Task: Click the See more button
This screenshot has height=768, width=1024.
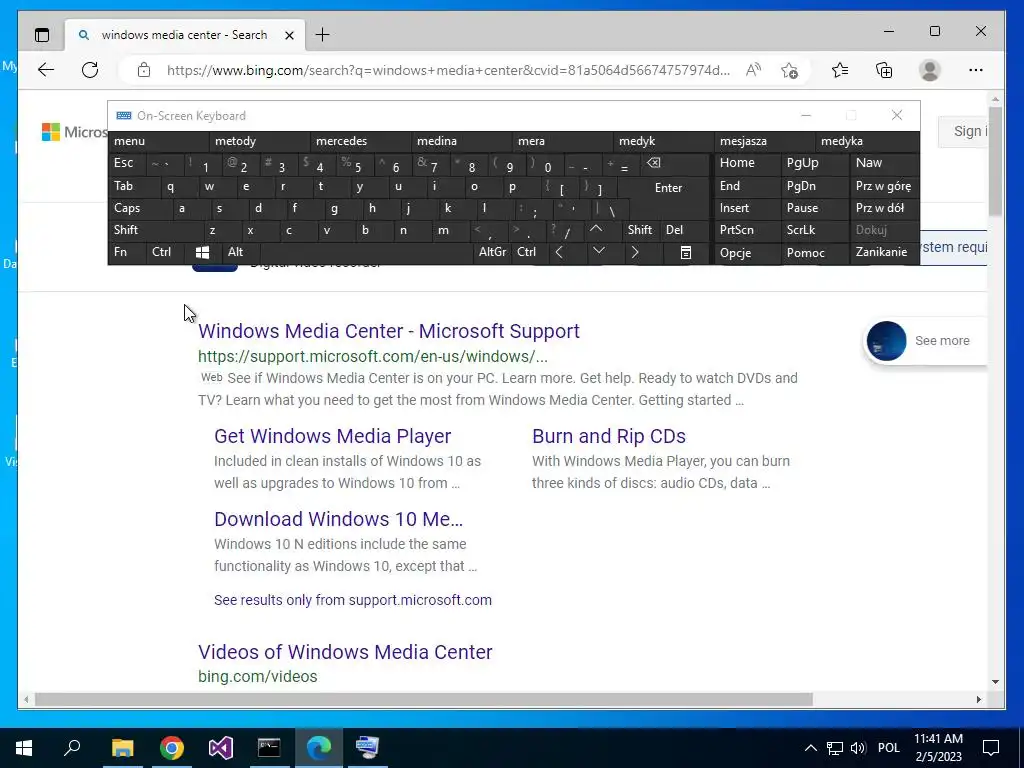Action: [925, 341]
